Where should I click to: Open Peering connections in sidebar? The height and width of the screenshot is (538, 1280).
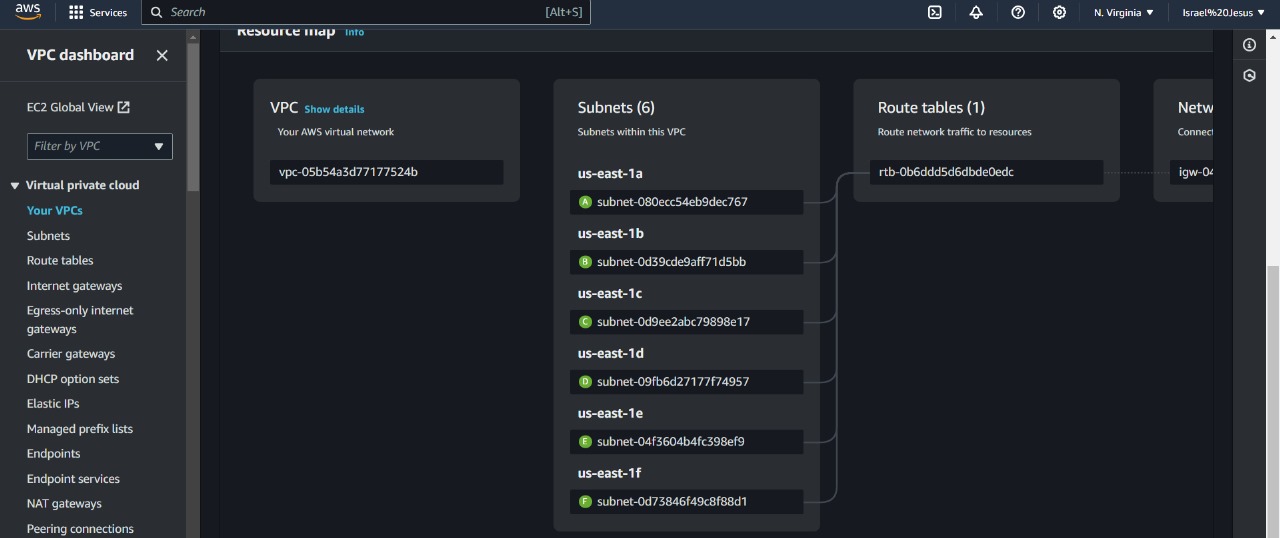pos(80,528)
